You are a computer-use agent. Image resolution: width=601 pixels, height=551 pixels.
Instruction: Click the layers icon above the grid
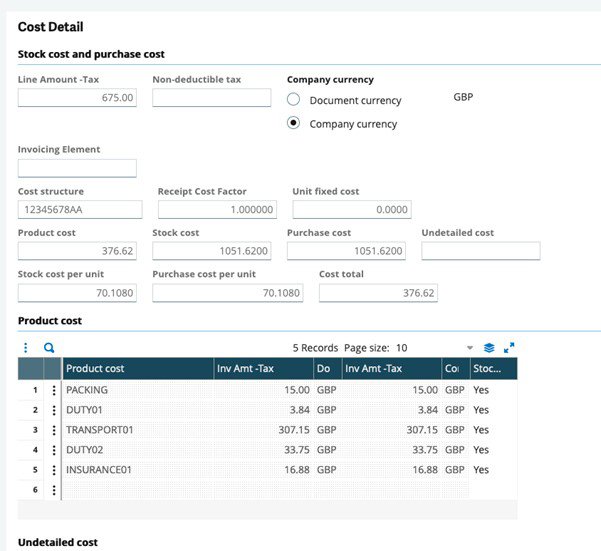coord(489,348)
